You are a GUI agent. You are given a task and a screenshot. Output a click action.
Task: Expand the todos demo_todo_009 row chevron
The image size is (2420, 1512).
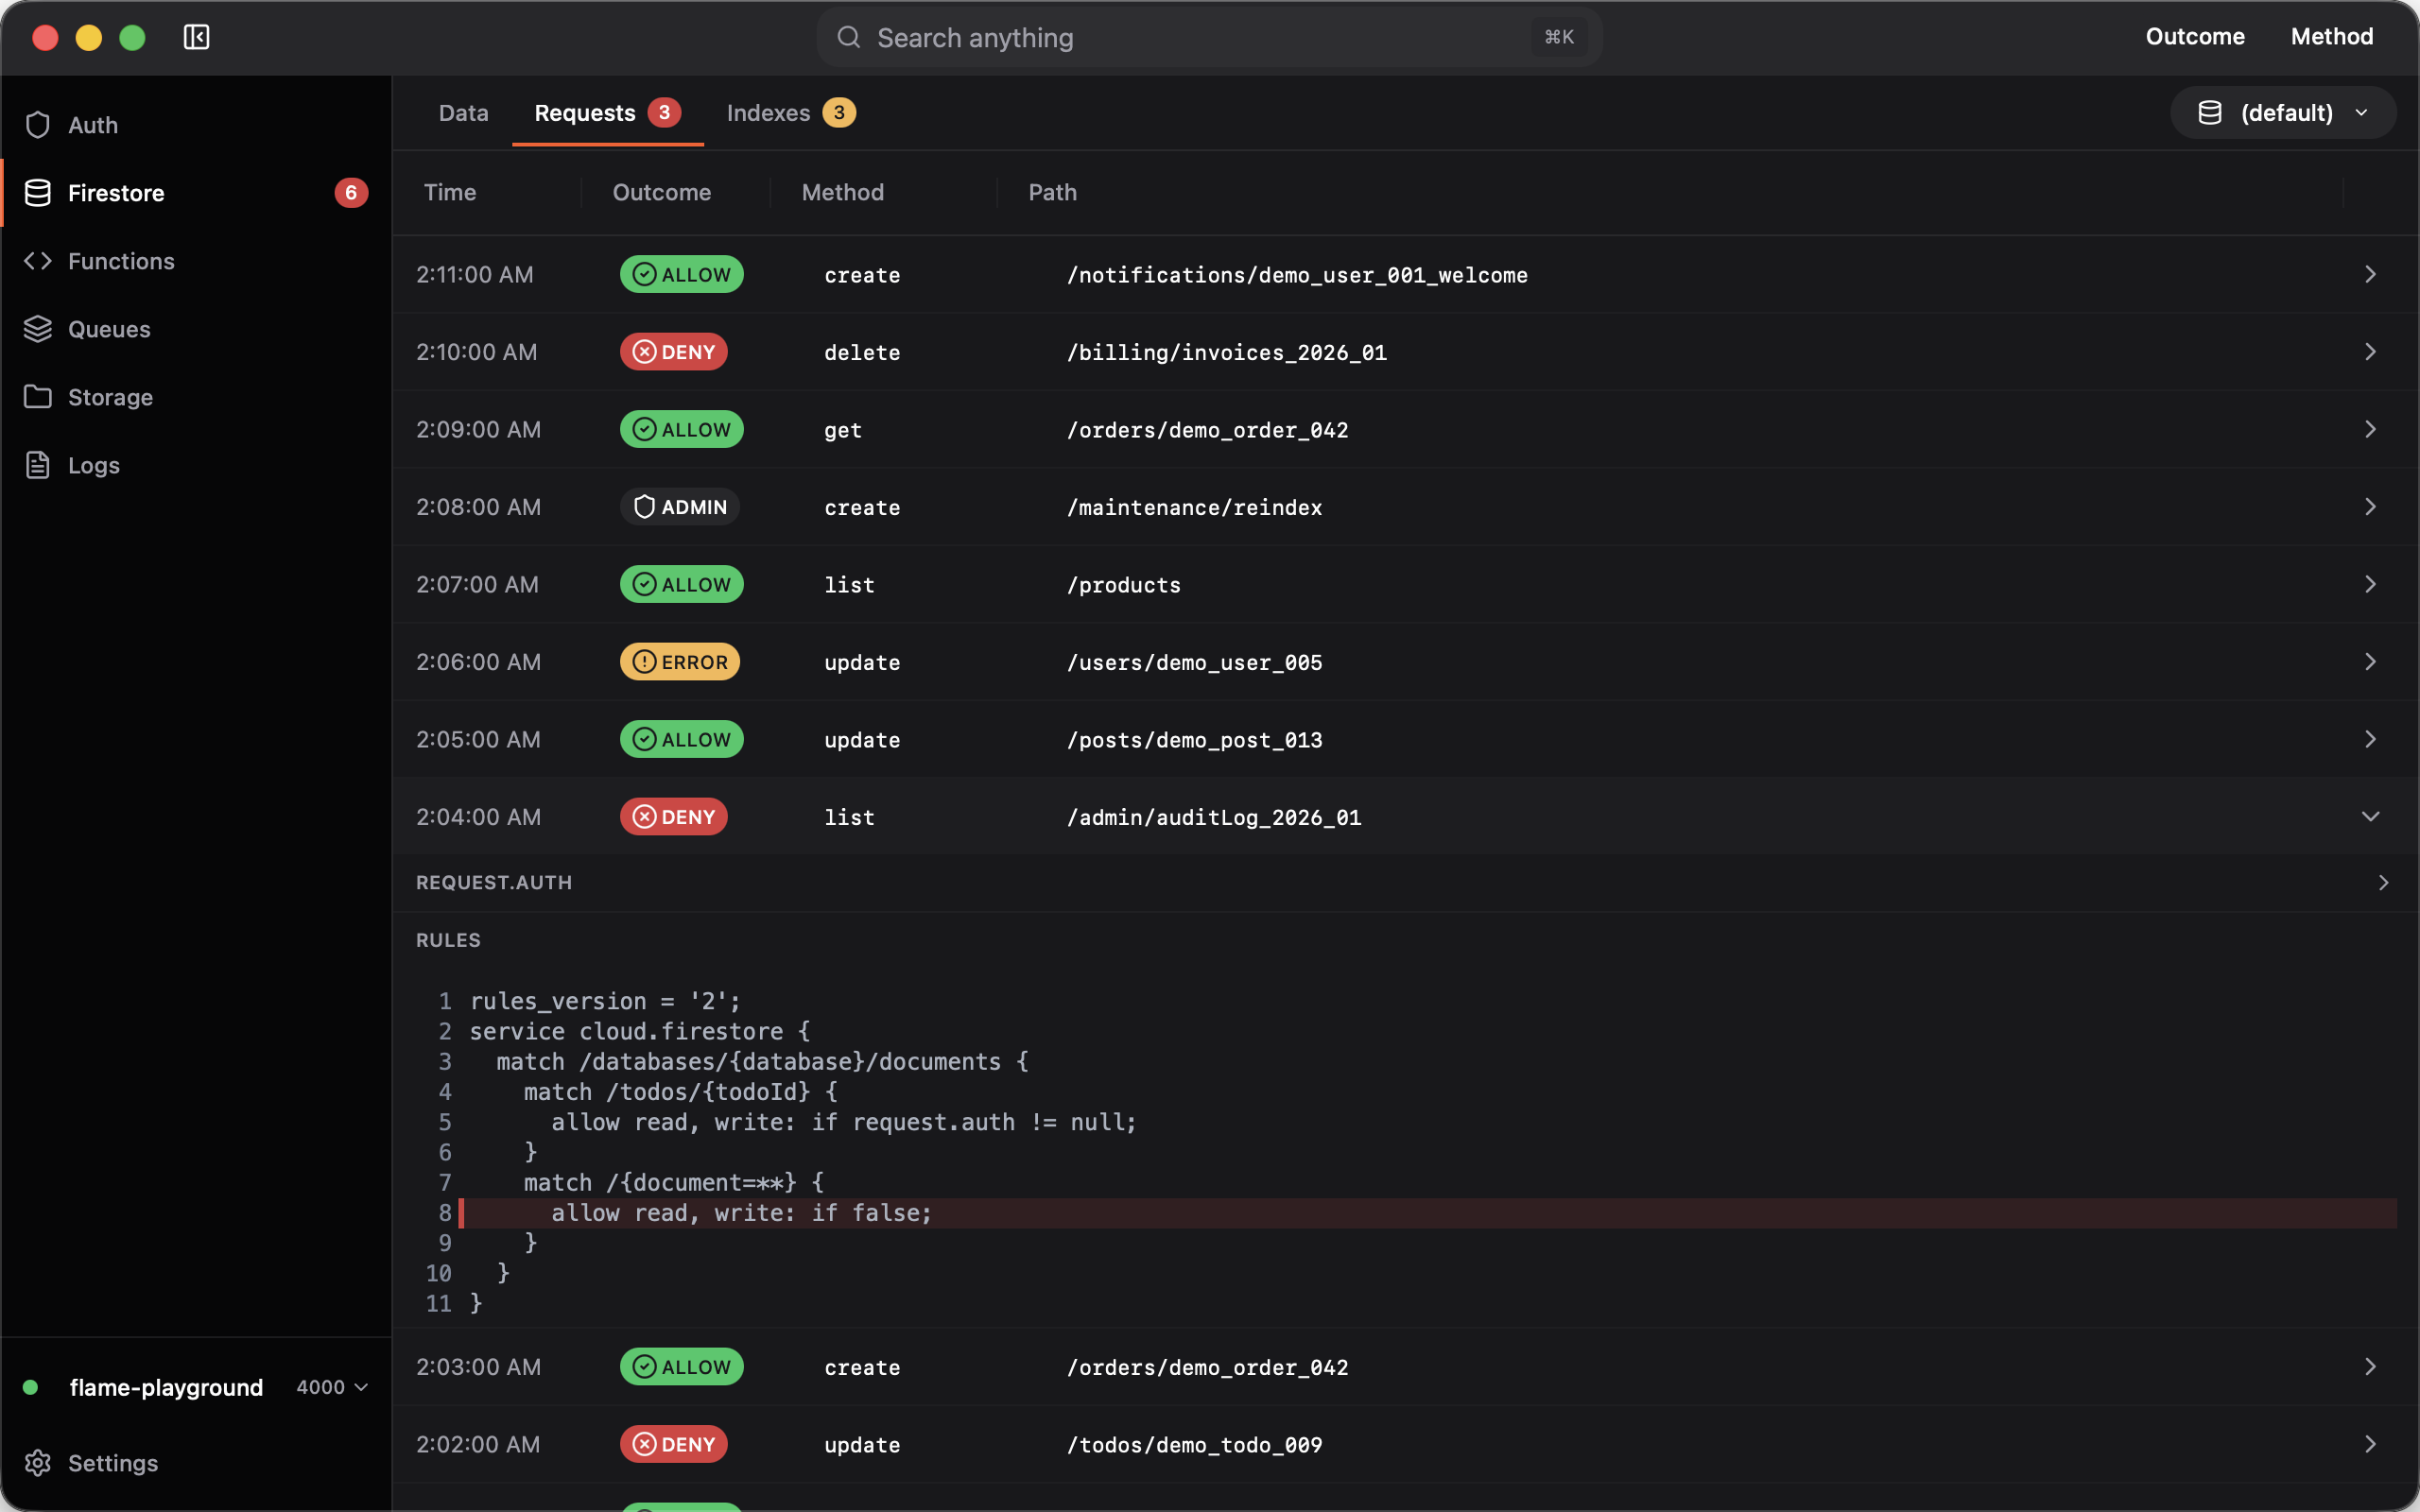[2370, 1444]
